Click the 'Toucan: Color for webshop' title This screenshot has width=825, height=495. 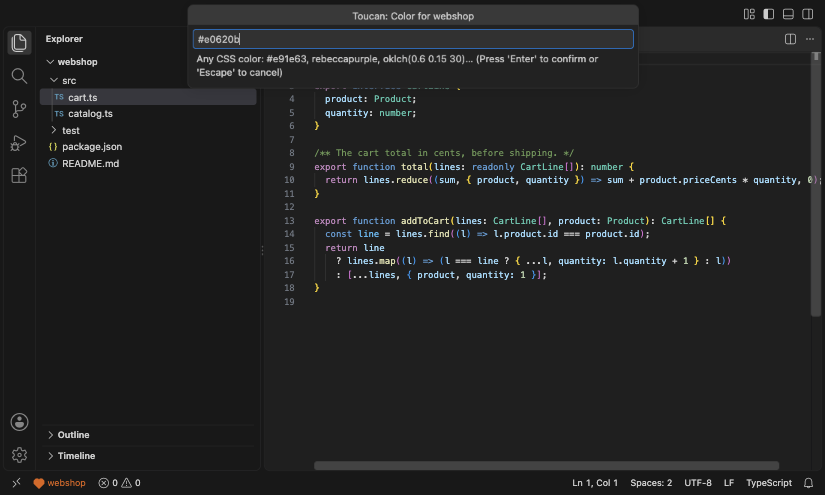point(413,16)
